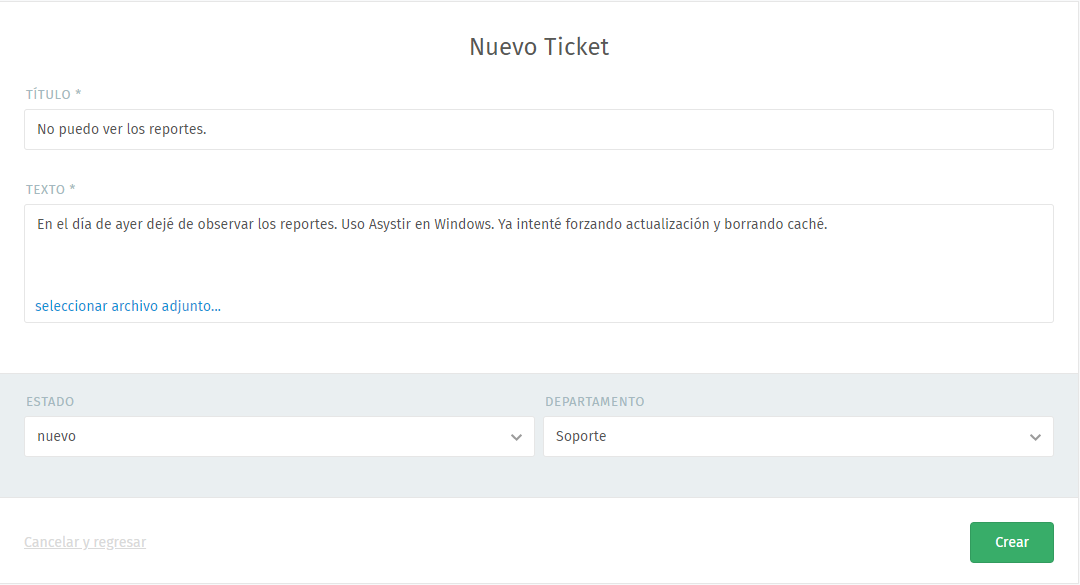Click the DEPARTAMENTO label
Screen dimensions: 1080x585
point(595,402)
